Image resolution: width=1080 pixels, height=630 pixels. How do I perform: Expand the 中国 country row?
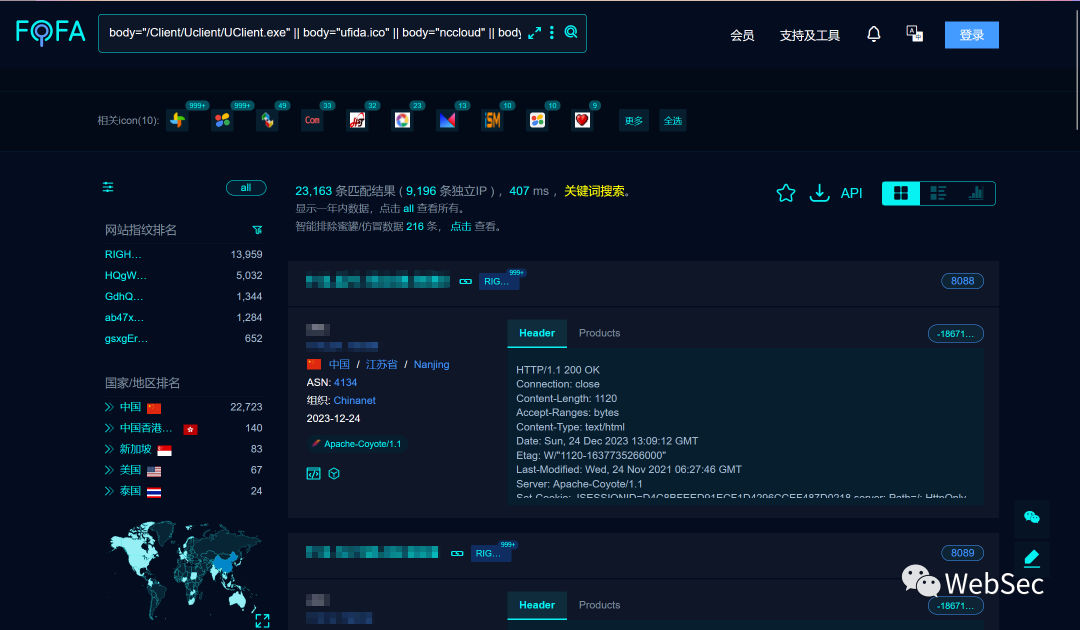[x=109, y=407]
